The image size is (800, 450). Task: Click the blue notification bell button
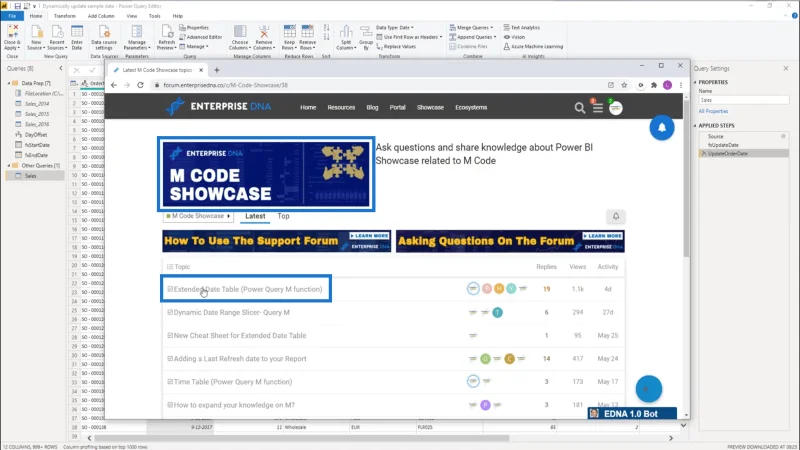[x=662, y=128]
